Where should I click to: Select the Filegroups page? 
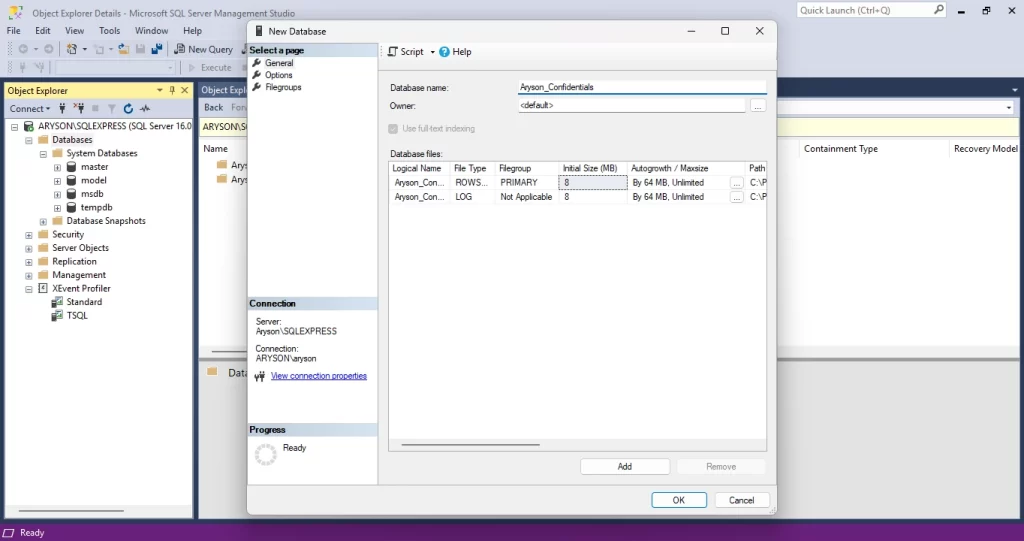click(283, 87)
